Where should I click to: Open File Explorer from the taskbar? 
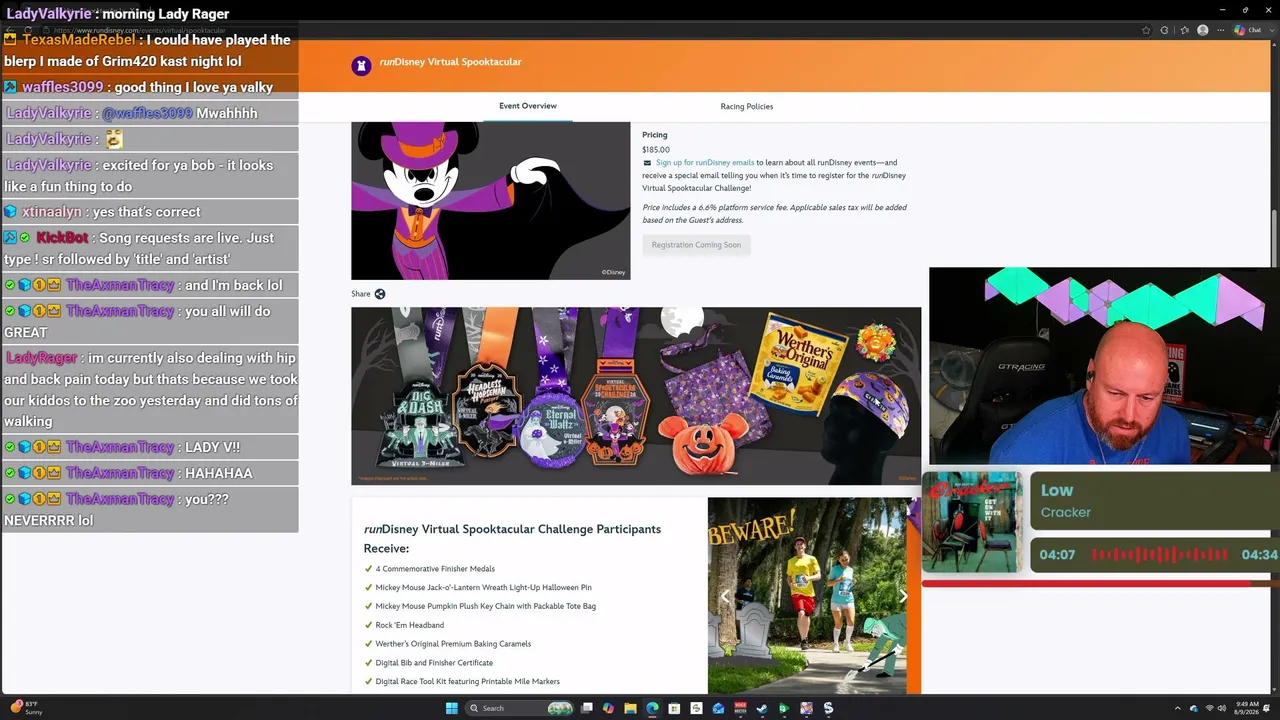631,708
